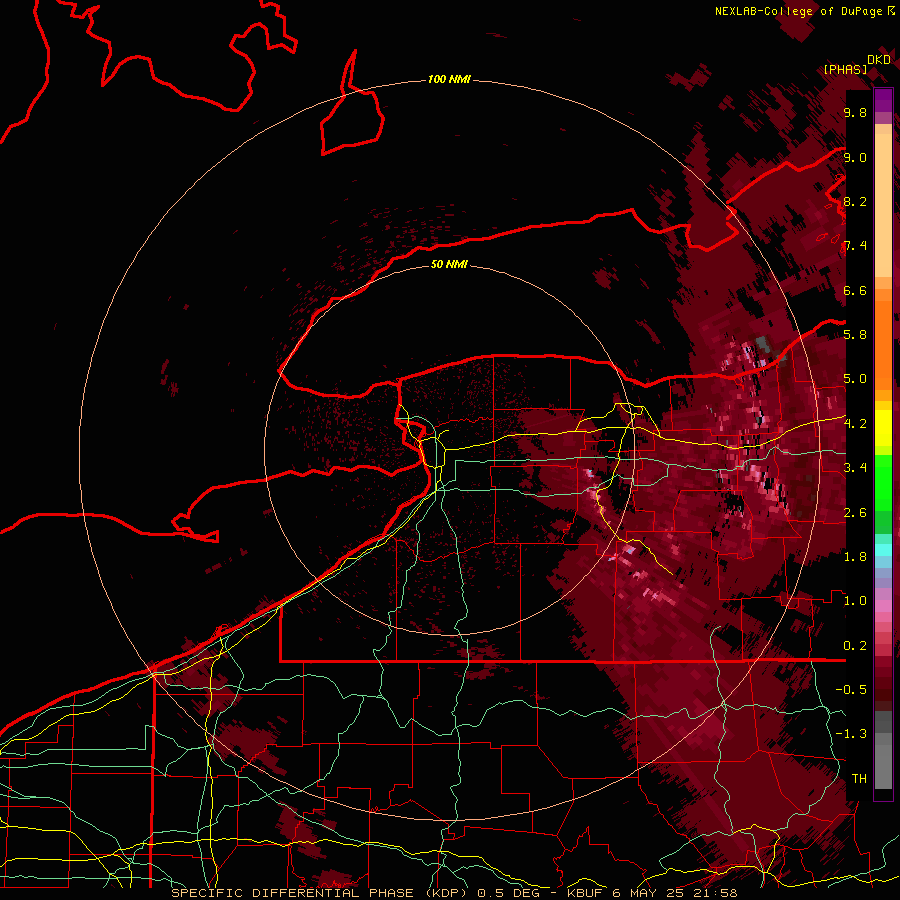Click the "TH" threshold label on the scale
The image size is (900, 900).
(859, 779)
